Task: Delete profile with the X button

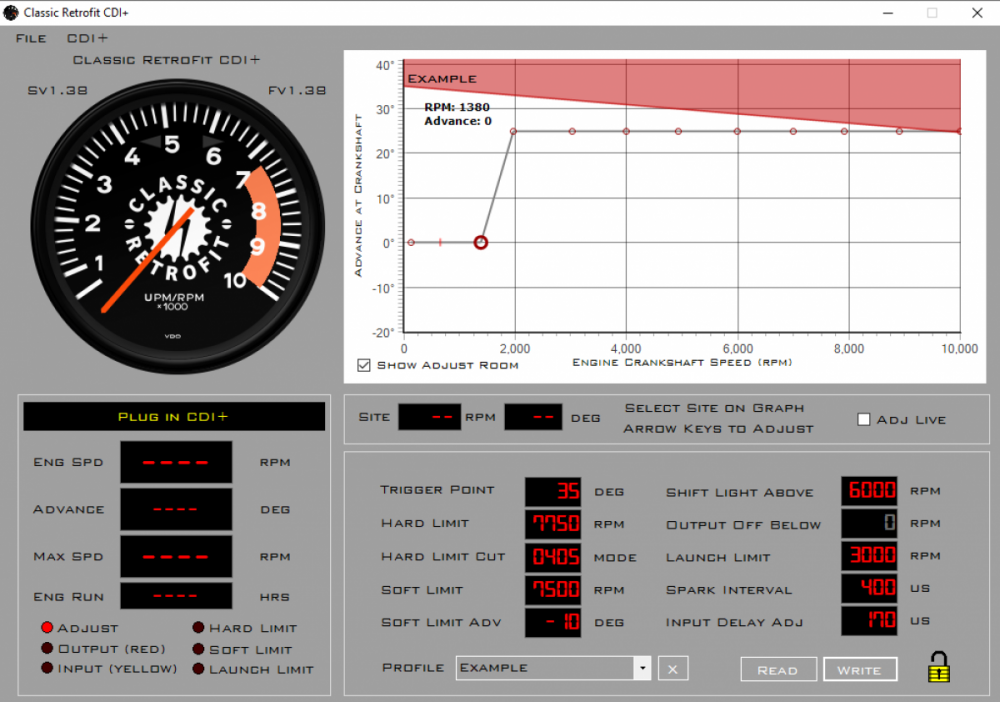Action: point(673,669)
